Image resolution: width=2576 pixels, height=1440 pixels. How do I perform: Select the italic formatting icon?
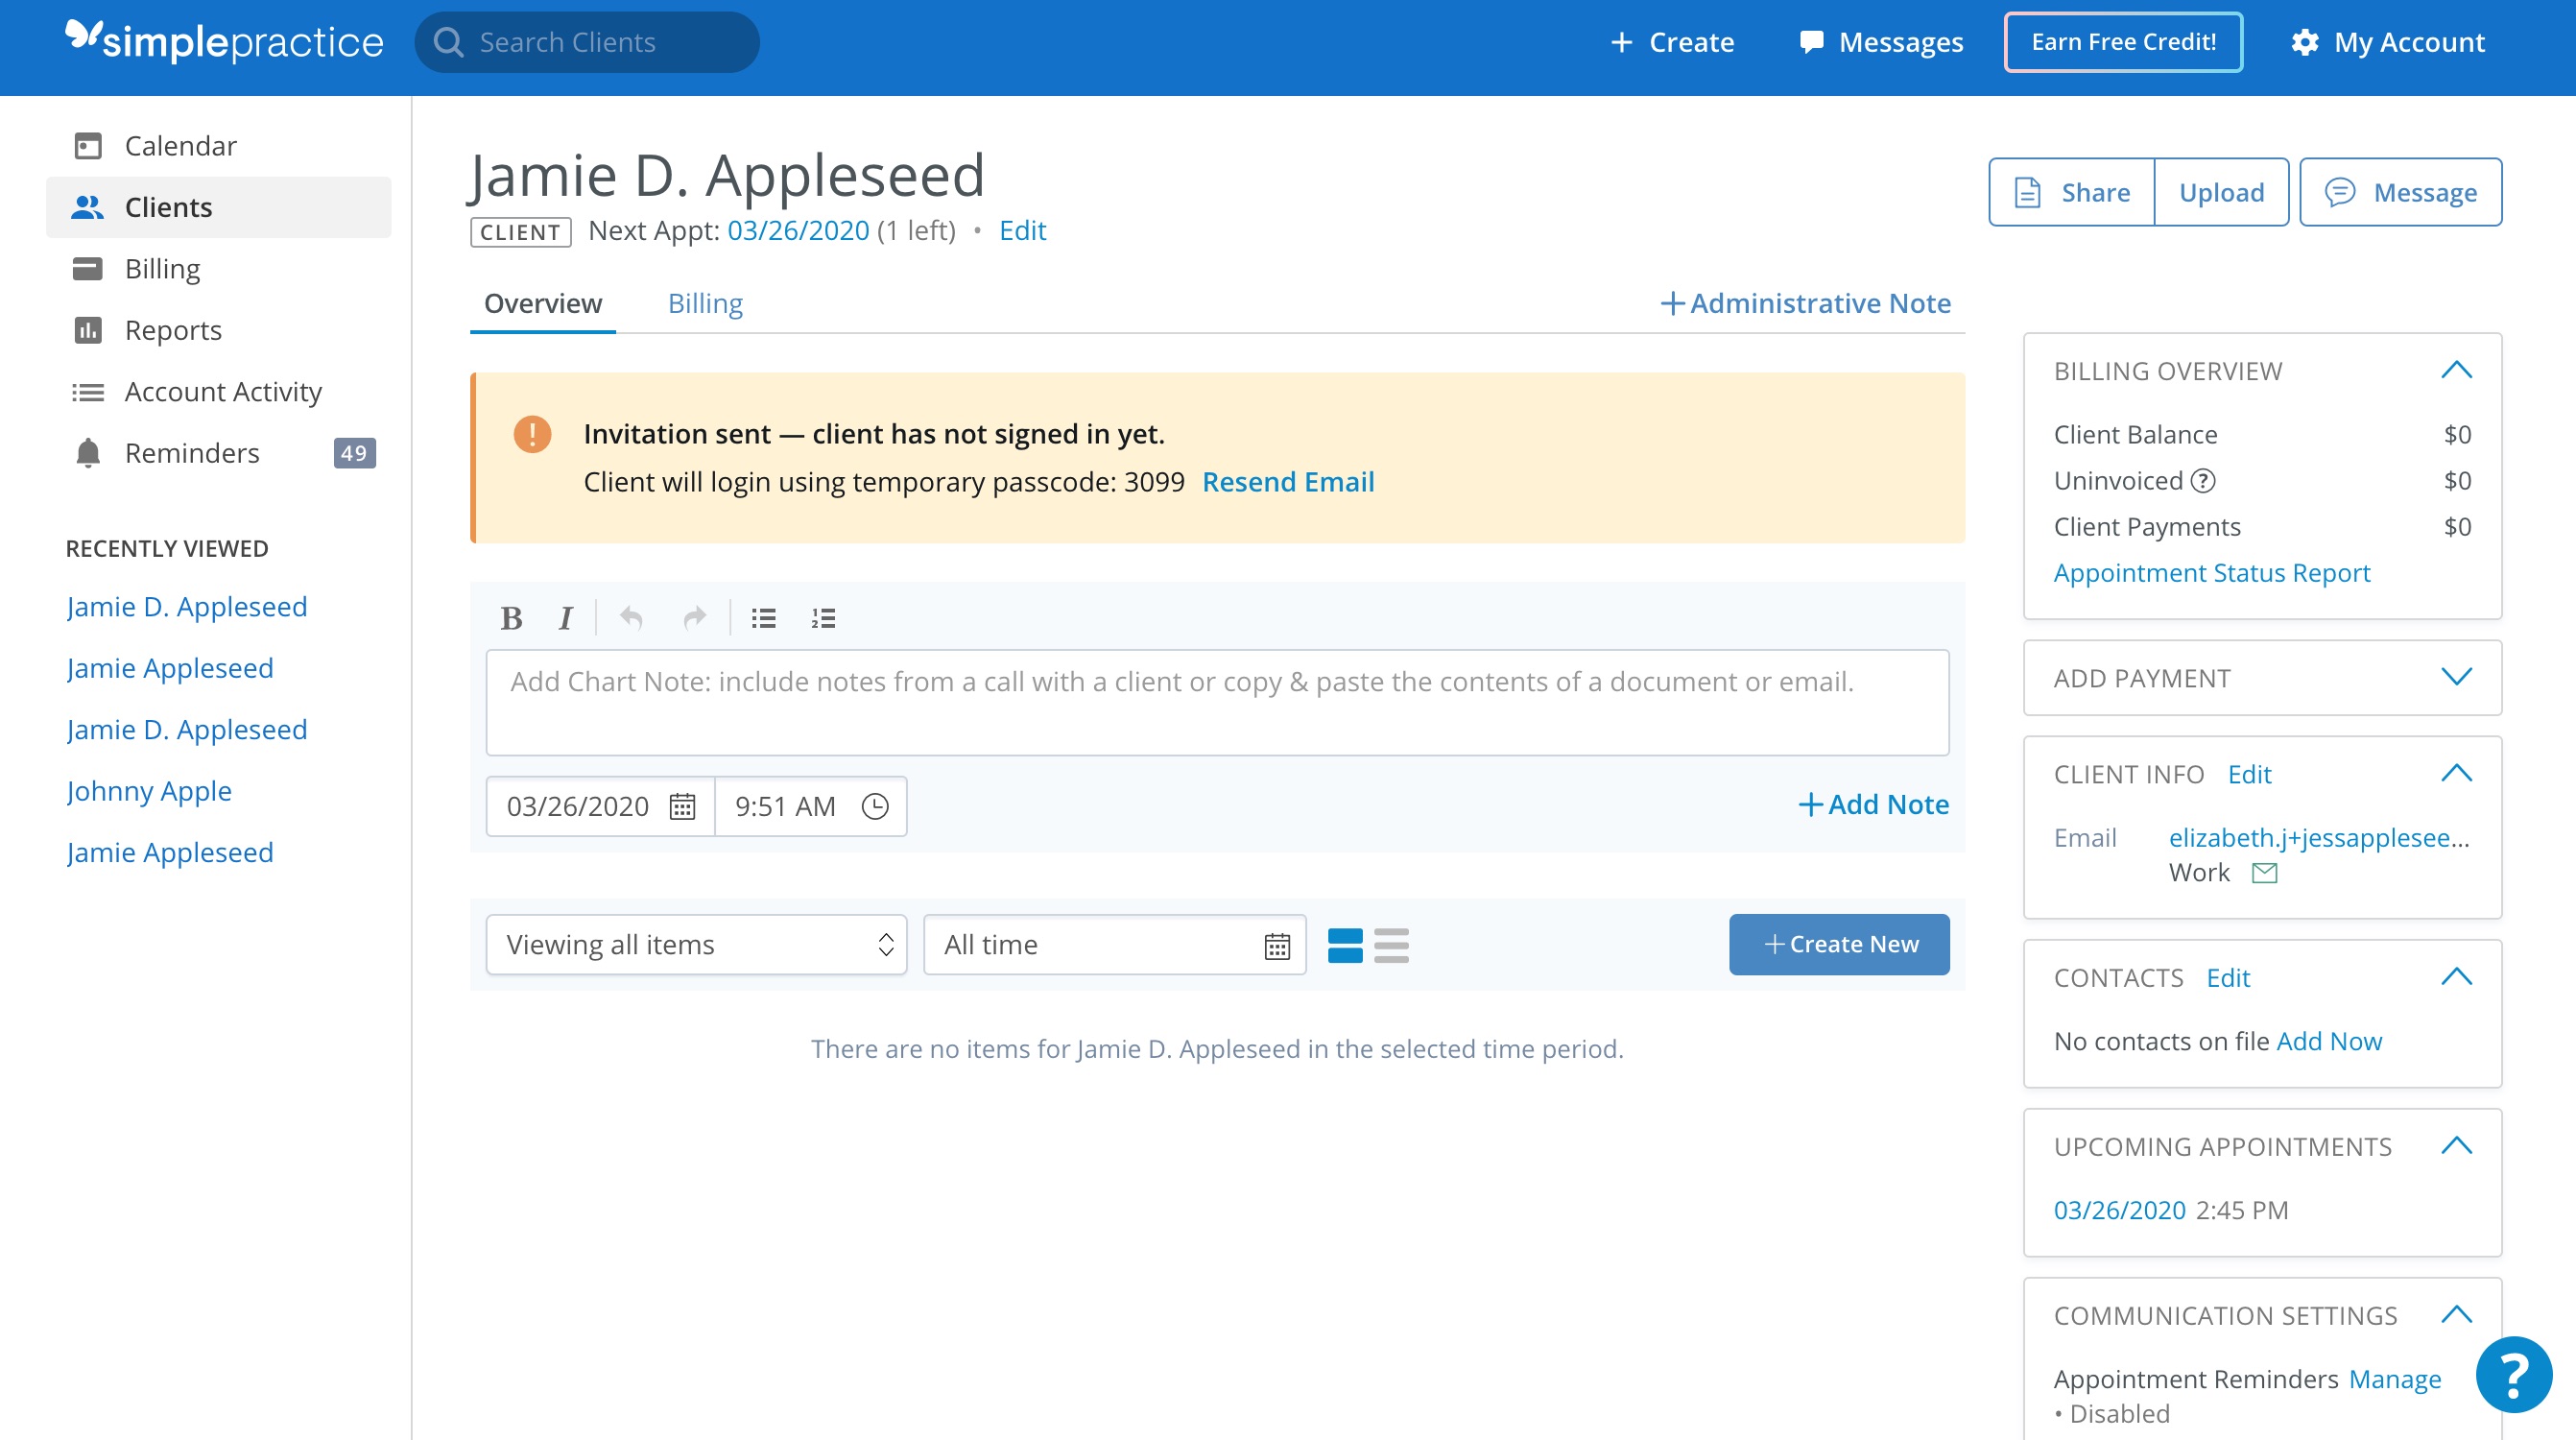click(565, 617)
